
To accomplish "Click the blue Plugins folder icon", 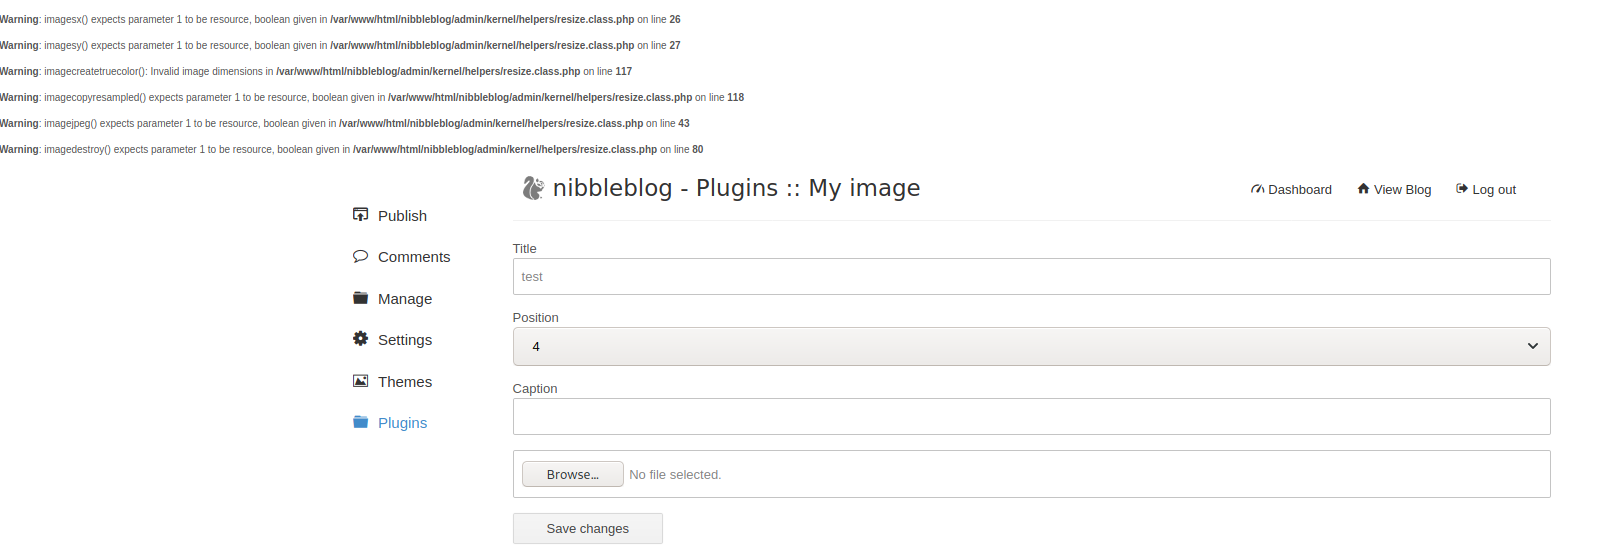I will pos(360,422).
